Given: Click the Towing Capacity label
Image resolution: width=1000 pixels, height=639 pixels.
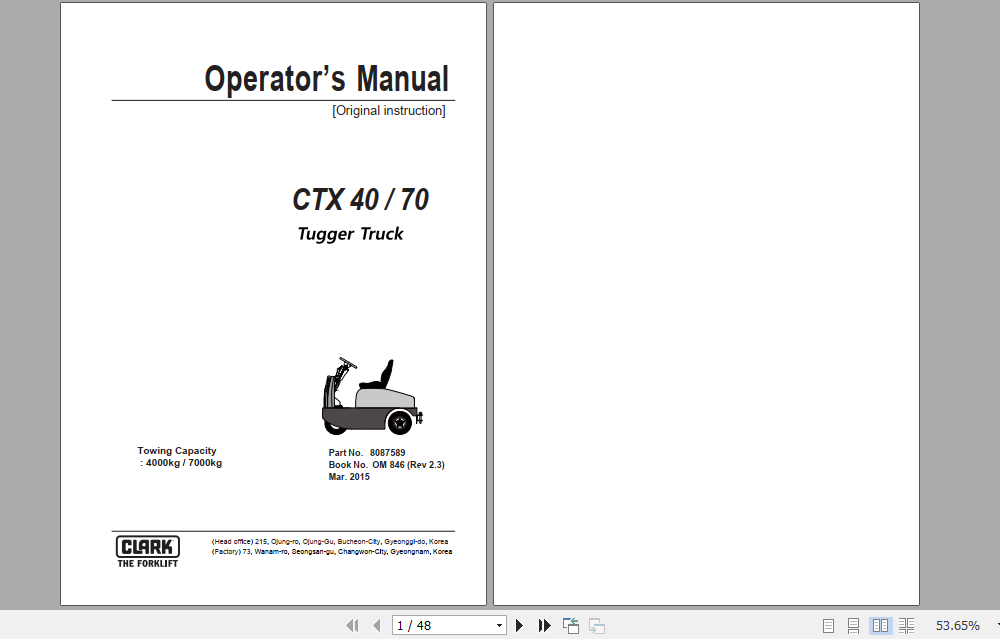Looking at the screenshot, I should (x=177, y=451).
